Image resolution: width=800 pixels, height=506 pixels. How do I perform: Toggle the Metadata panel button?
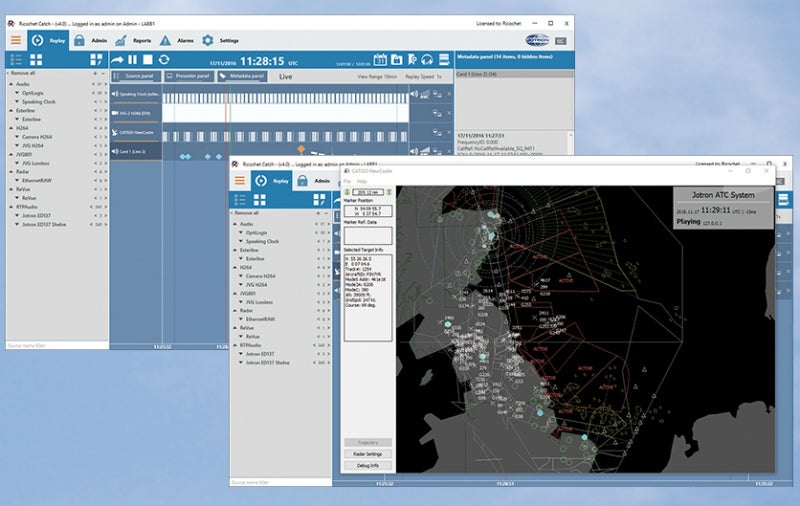click(x=242, y=76)
